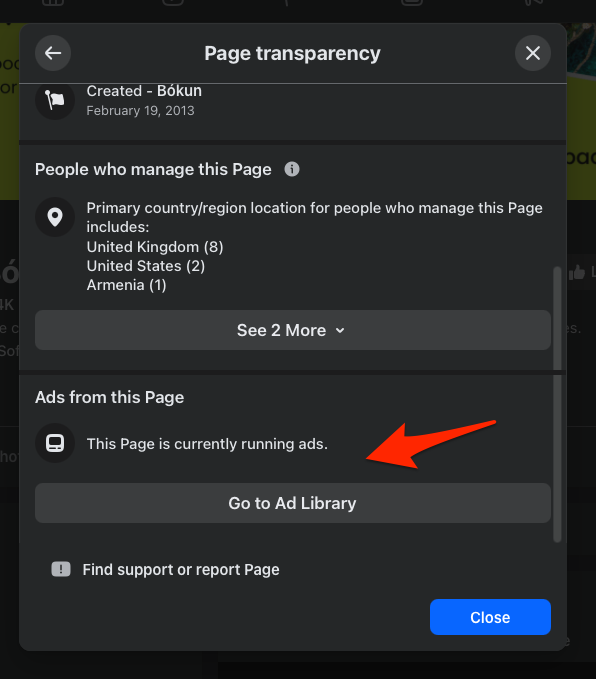Click the dialog's vertical scrollbar
Viewport: 596px width, 679px height.
(557, 404)
